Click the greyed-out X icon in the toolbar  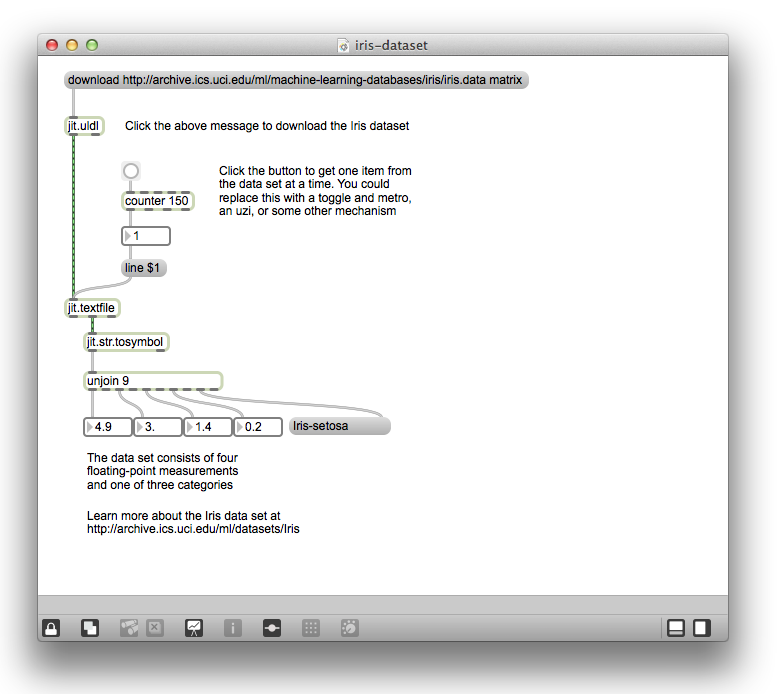pos(155,628)
